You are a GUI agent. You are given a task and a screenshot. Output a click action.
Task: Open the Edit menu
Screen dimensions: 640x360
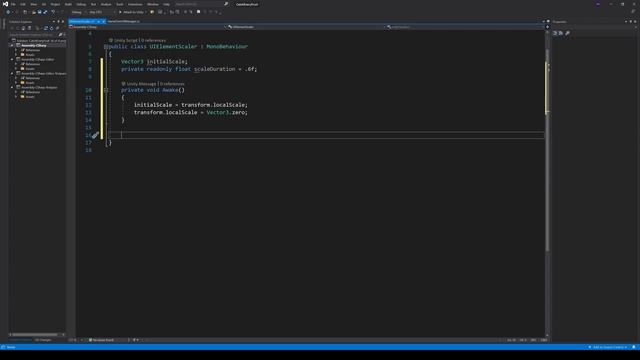point(23,4)
